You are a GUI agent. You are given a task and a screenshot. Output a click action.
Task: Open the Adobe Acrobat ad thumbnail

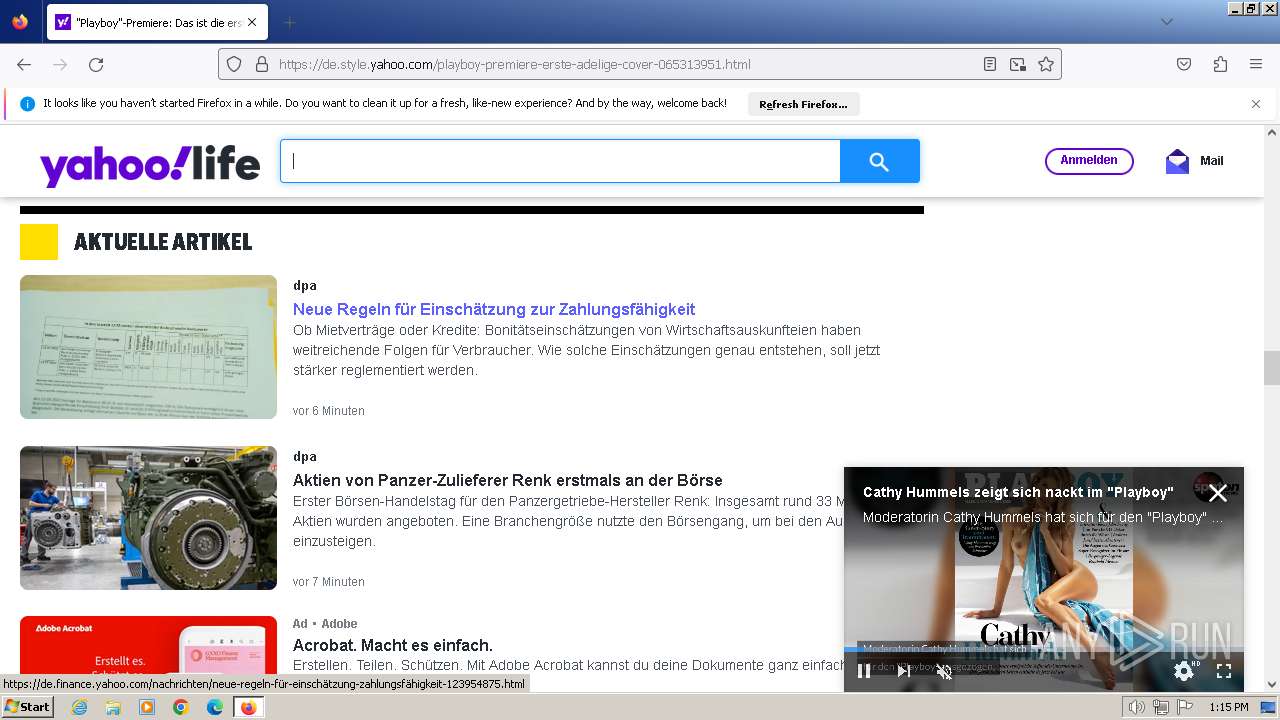click(148, 647)
